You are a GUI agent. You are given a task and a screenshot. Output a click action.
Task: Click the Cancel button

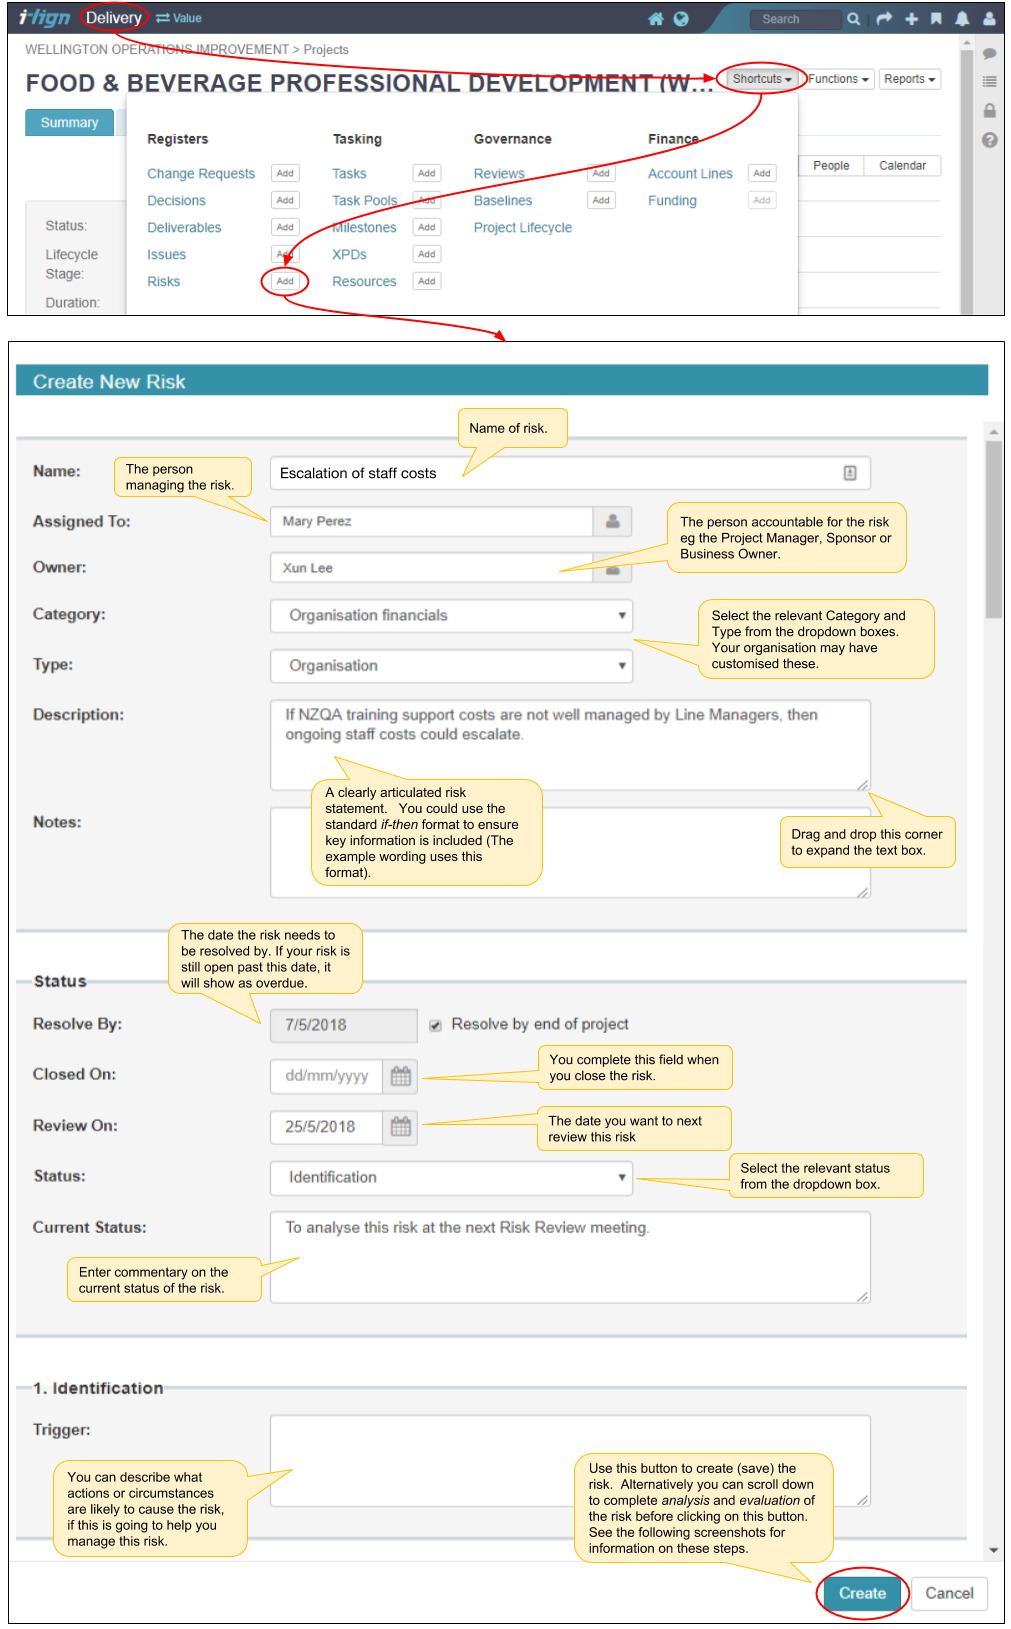pos(949,1593)
